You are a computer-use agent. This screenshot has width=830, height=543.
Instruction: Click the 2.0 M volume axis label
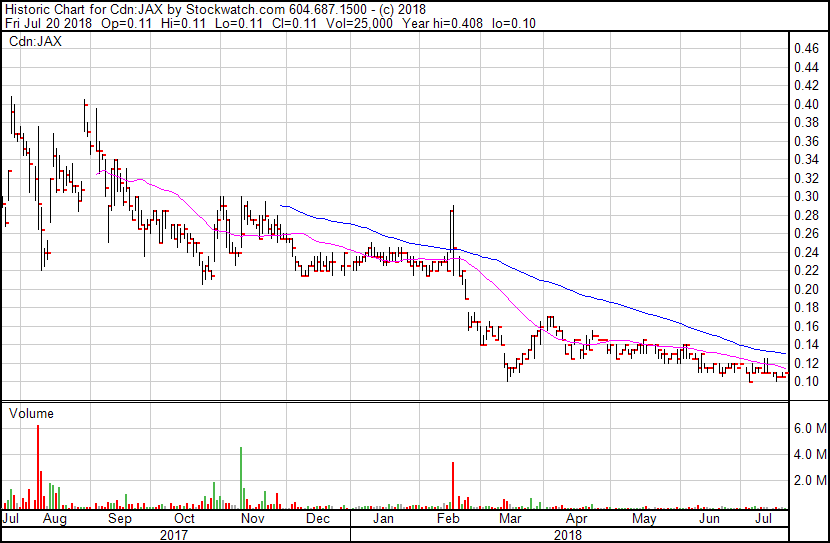pos(807,480)
